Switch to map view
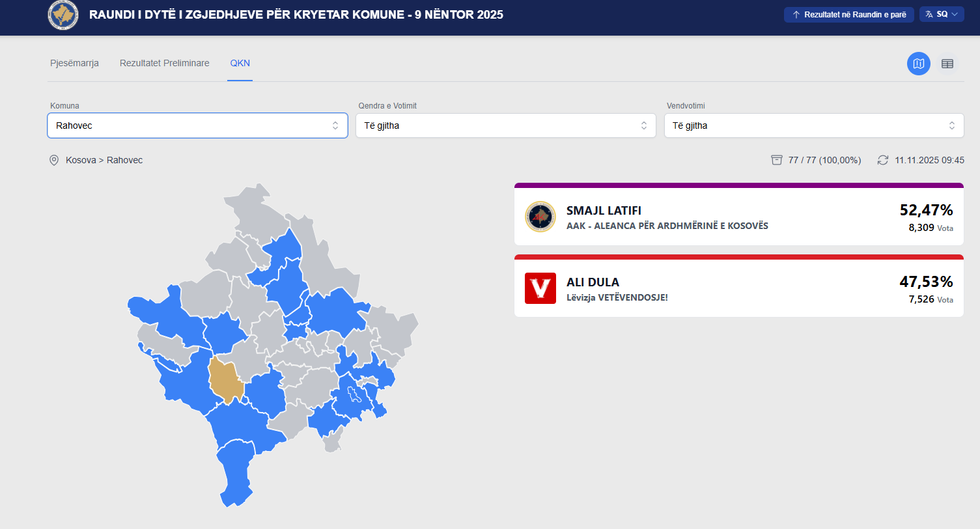This screenshot has width=980, height=529. coord(918,64)
